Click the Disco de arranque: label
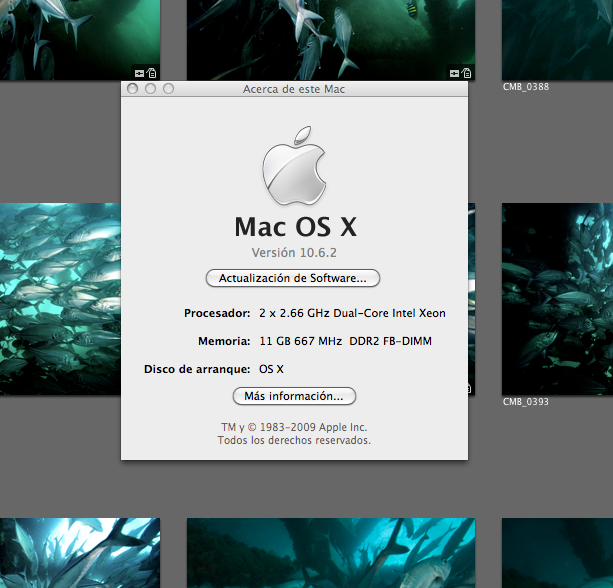 (197, 369)
